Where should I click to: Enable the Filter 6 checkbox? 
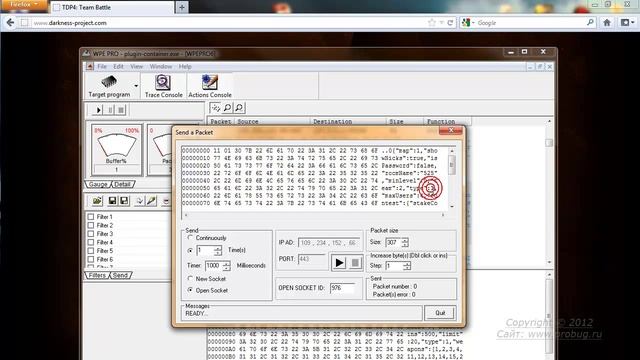click(91, 259)
